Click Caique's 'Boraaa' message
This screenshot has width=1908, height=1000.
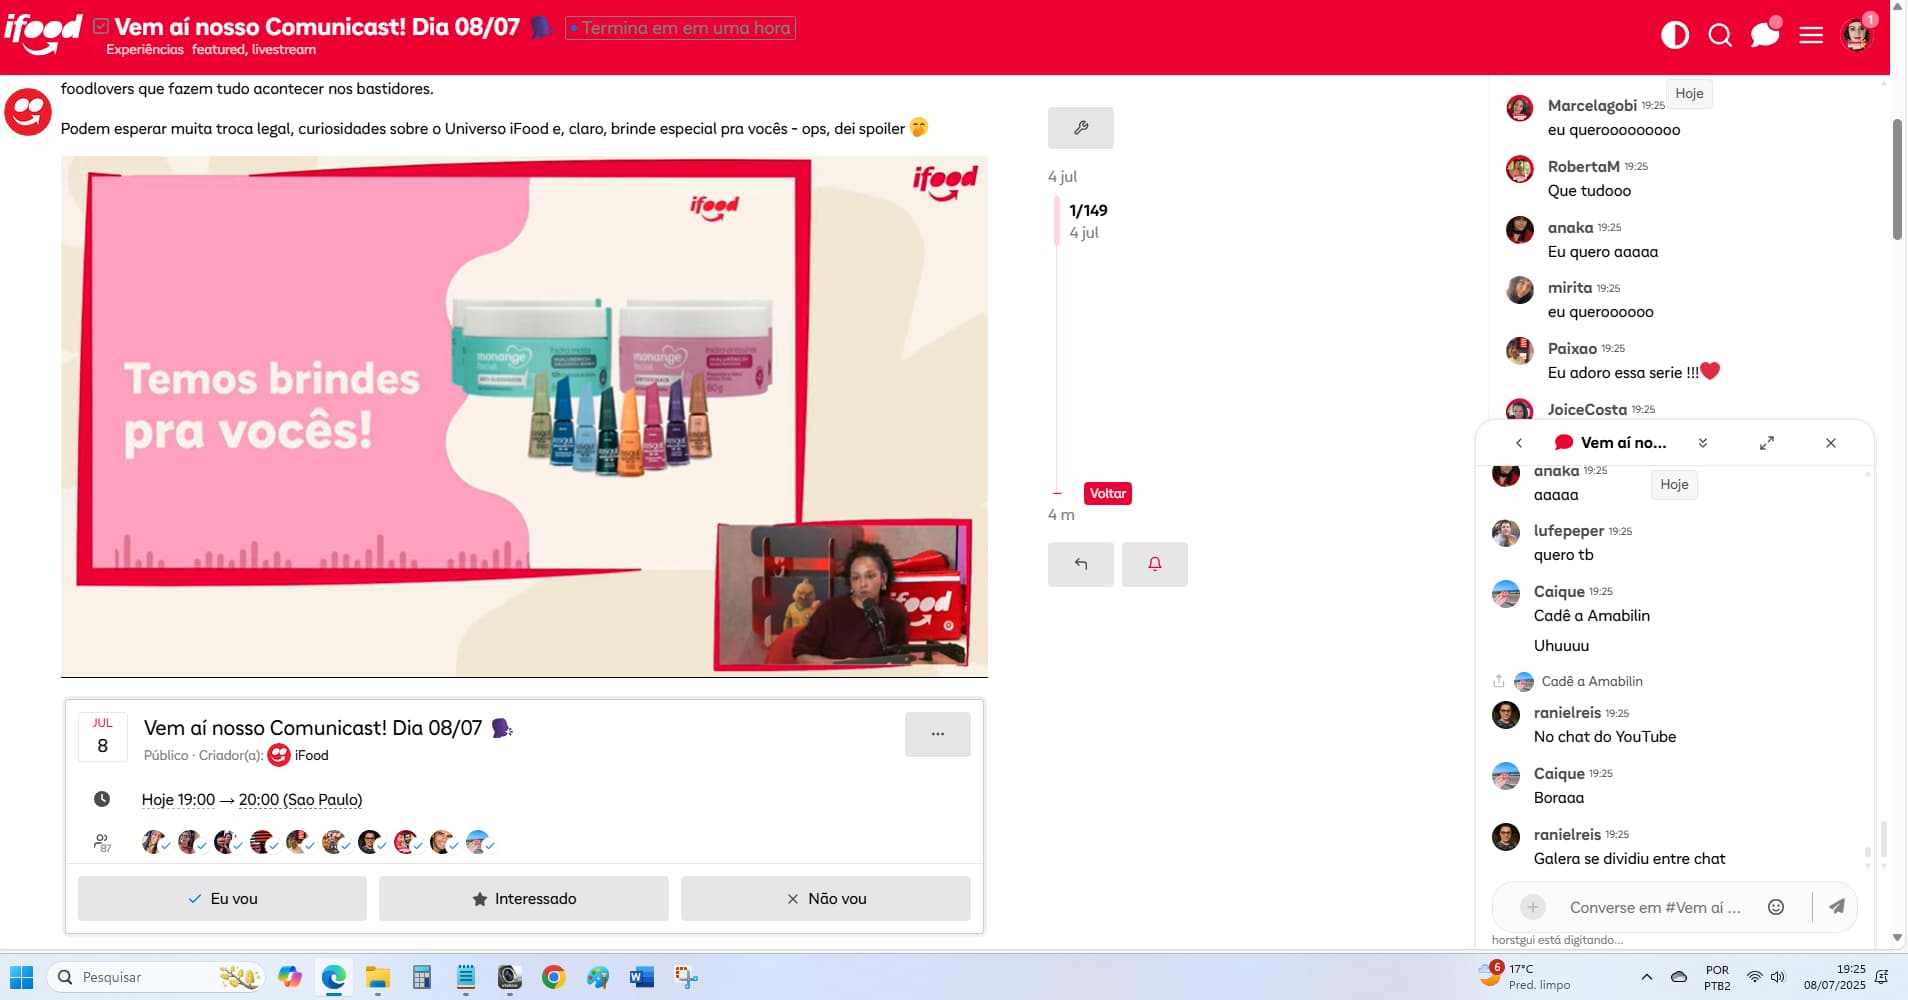pos(1559,797)
